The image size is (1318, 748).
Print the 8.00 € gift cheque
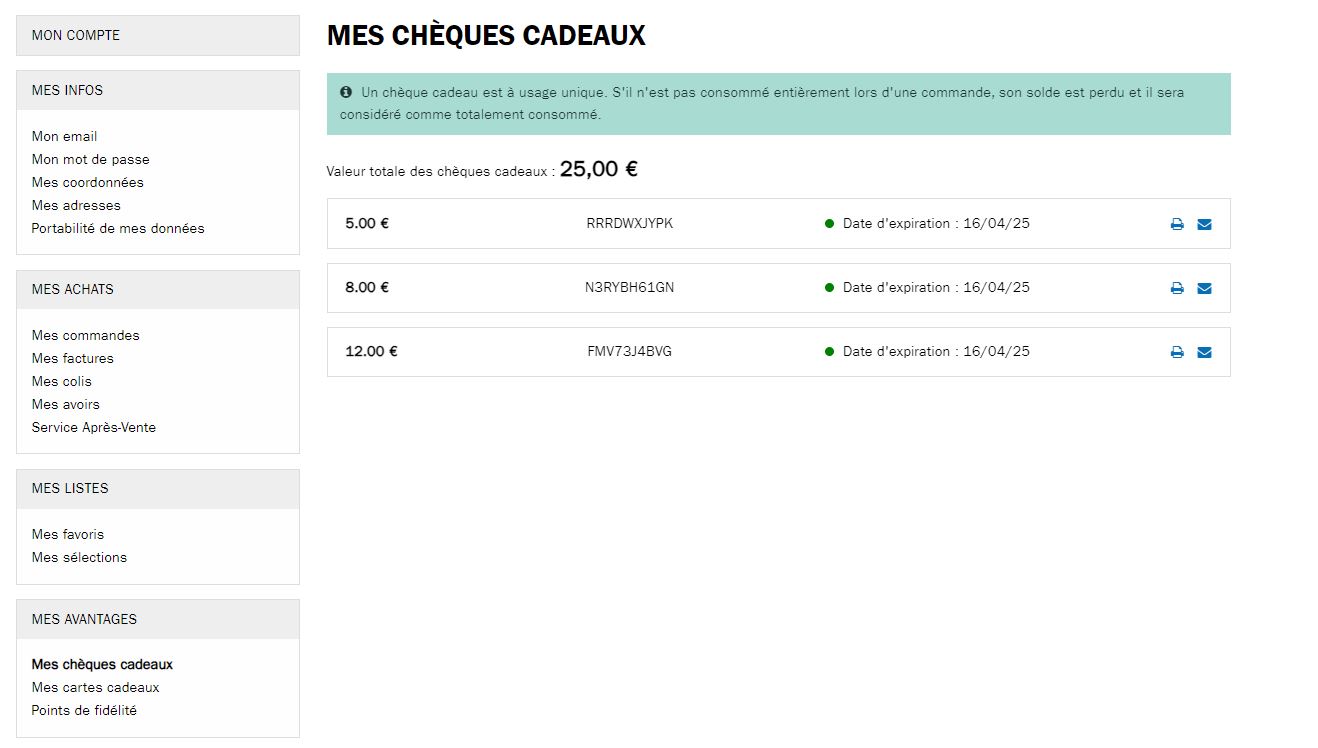tap(1177, 288)
